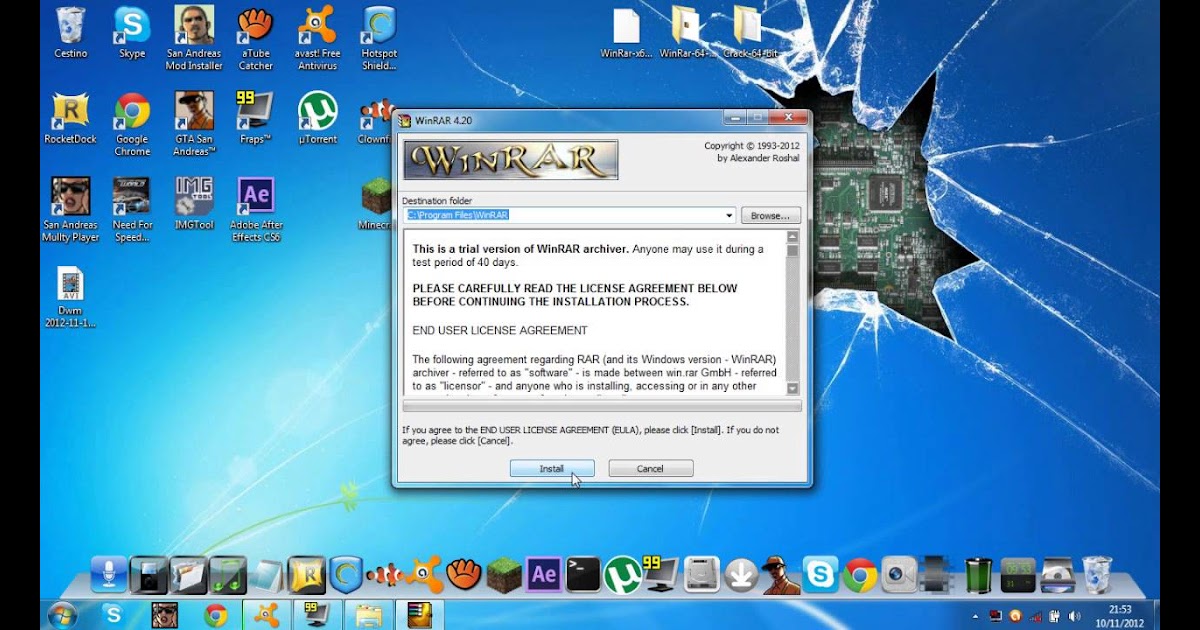Click 'This is a trial version' text
1200x630 pixels.
click(x=520, y=249)
